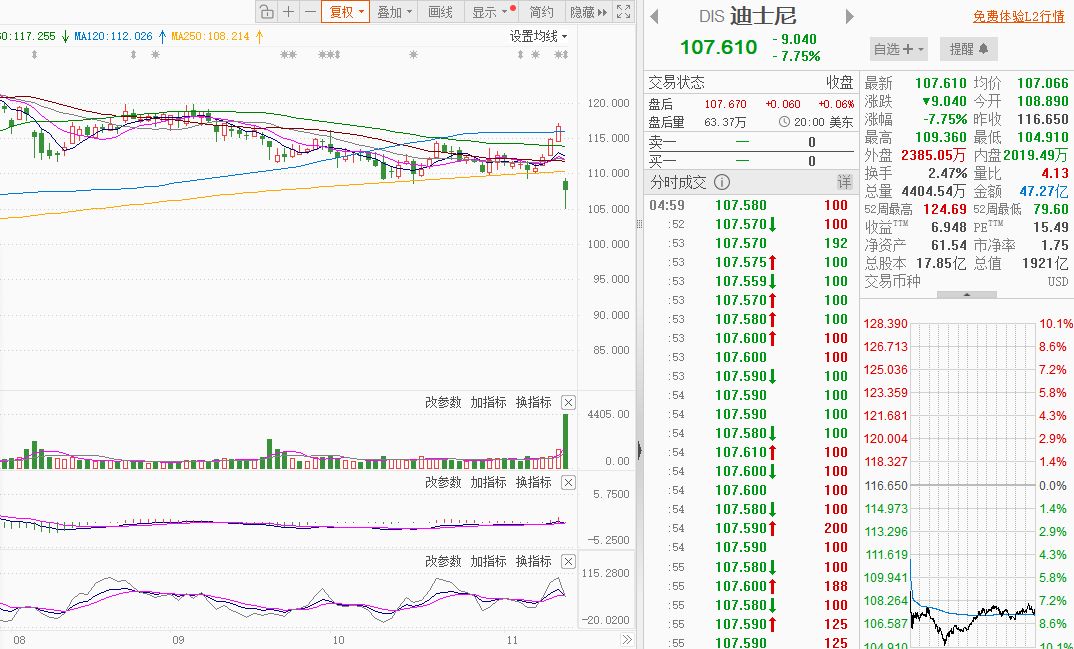Click the unlock padlock icon in chart toolbar
The width and height of the screenshot is (1074, 649).
(x=267, y=12)
